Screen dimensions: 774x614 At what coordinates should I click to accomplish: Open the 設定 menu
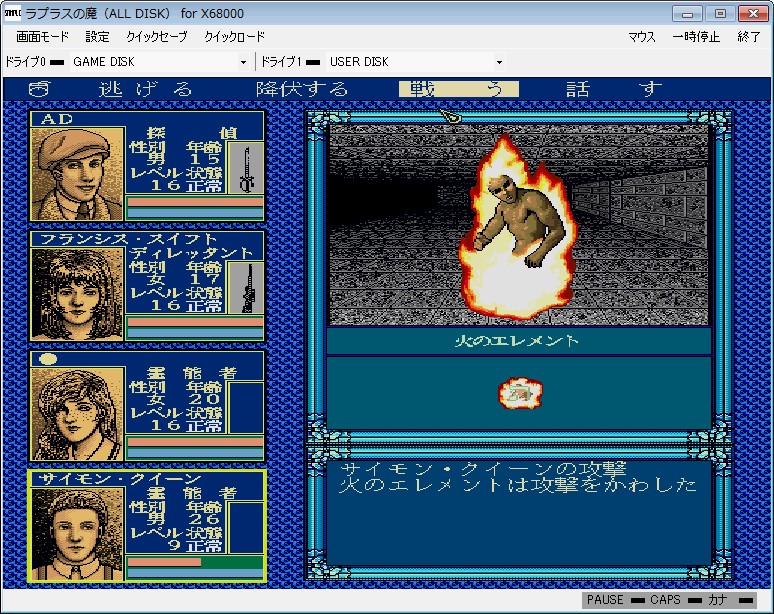[97, 37]
